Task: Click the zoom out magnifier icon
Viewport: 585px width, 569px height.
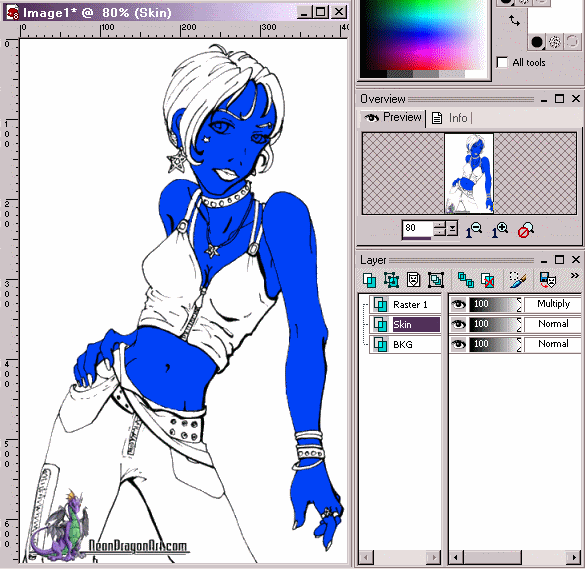Action: [x=474, y=230]
